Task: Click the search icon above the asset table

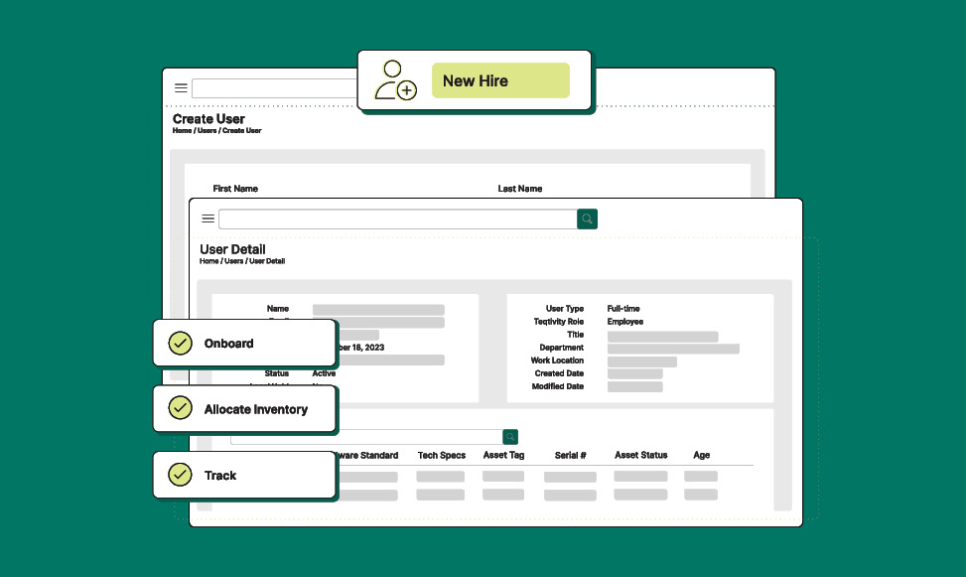Action: pyautogui.click(x=510, y=437)
